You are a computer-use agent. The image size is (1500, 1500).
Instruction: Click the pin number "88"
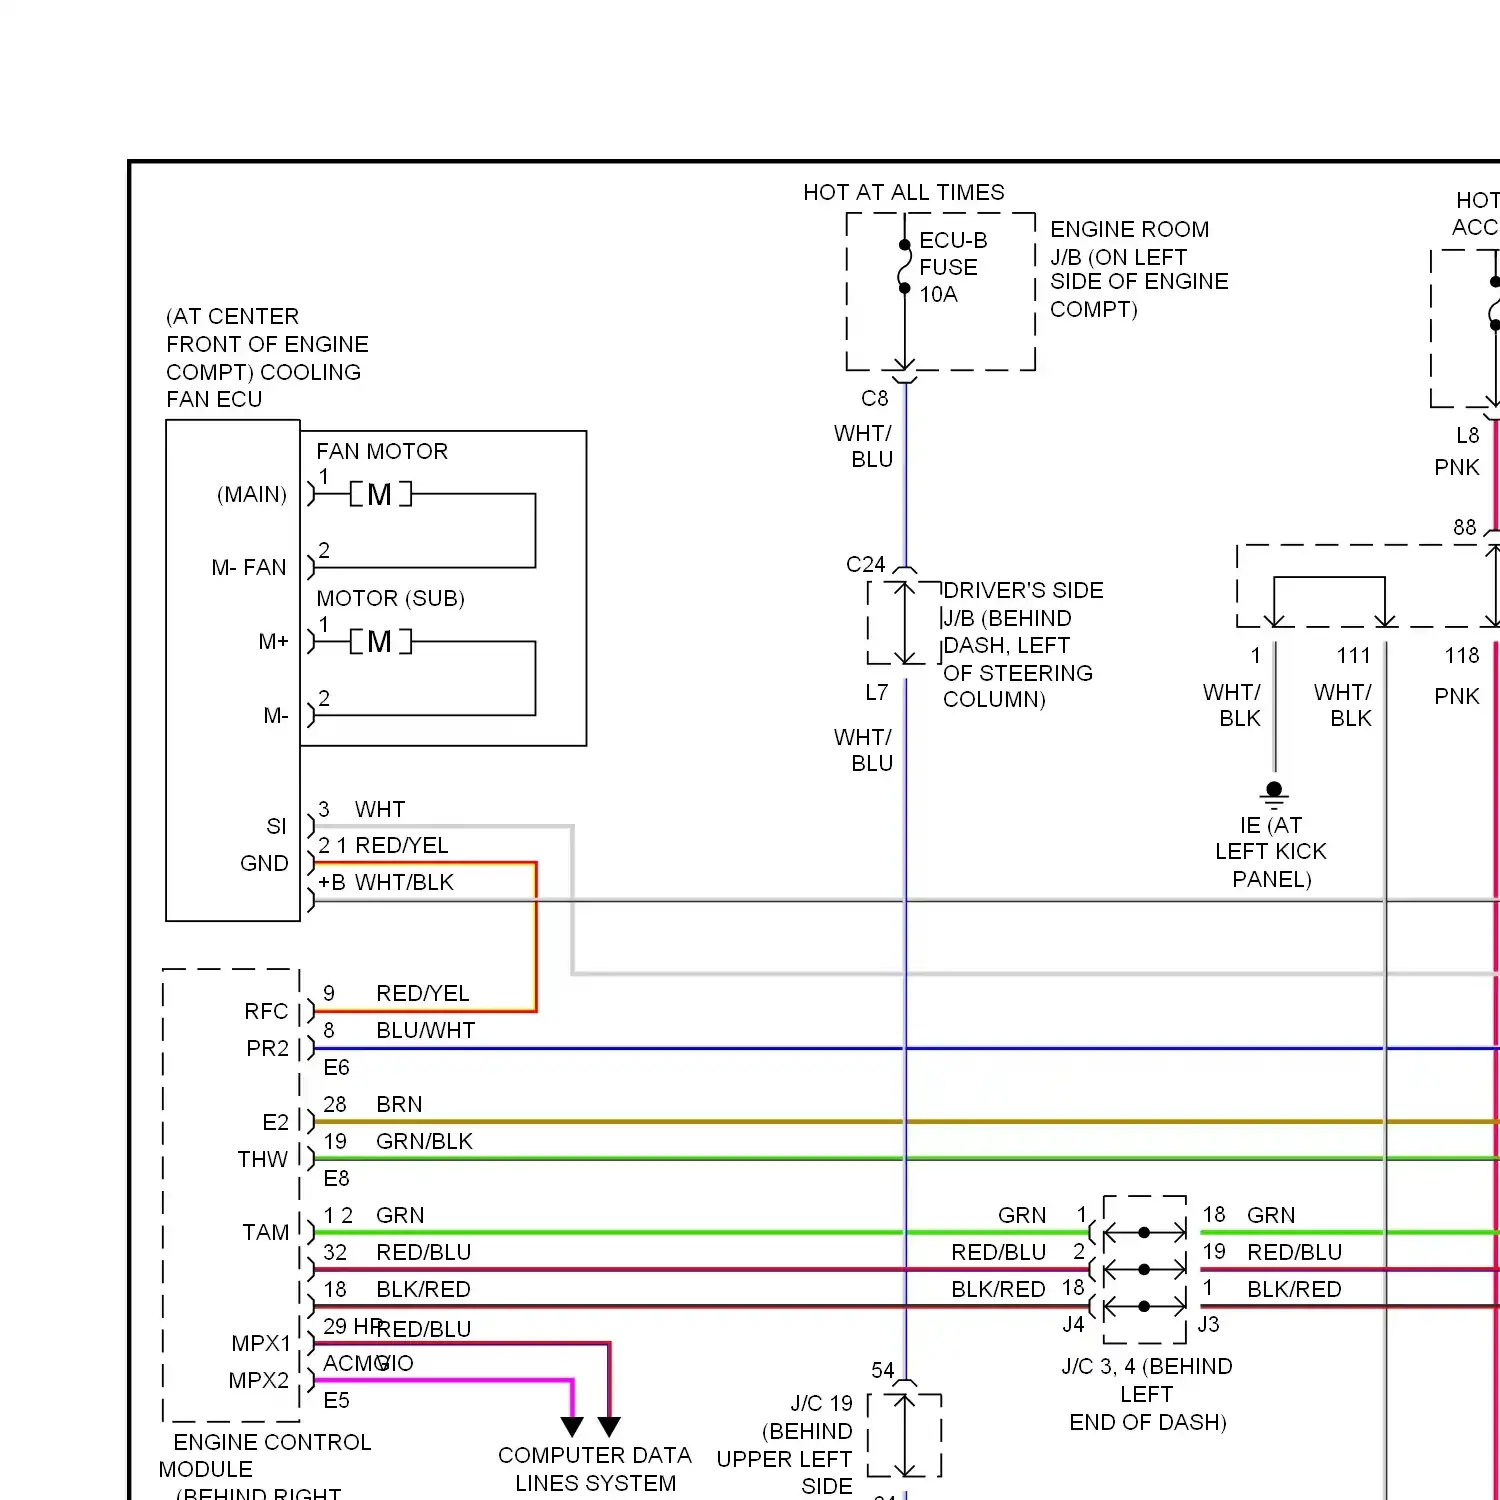1465,527
